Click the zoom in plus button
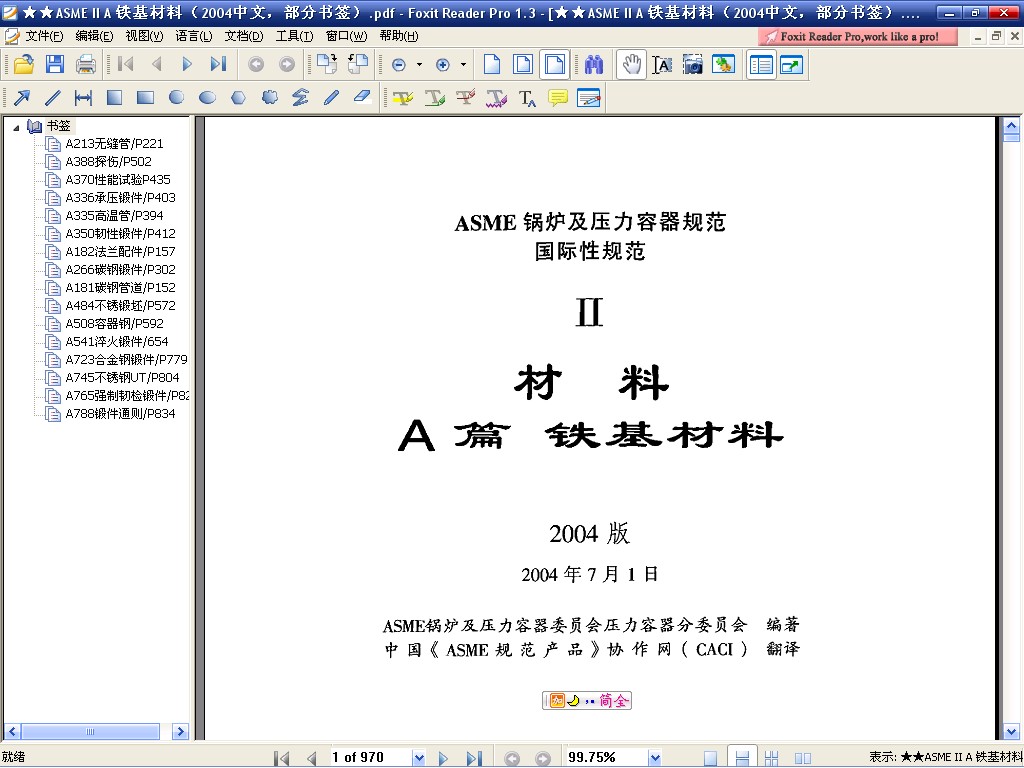Screen dimensions: 1024x768 (x=443, y=65)
